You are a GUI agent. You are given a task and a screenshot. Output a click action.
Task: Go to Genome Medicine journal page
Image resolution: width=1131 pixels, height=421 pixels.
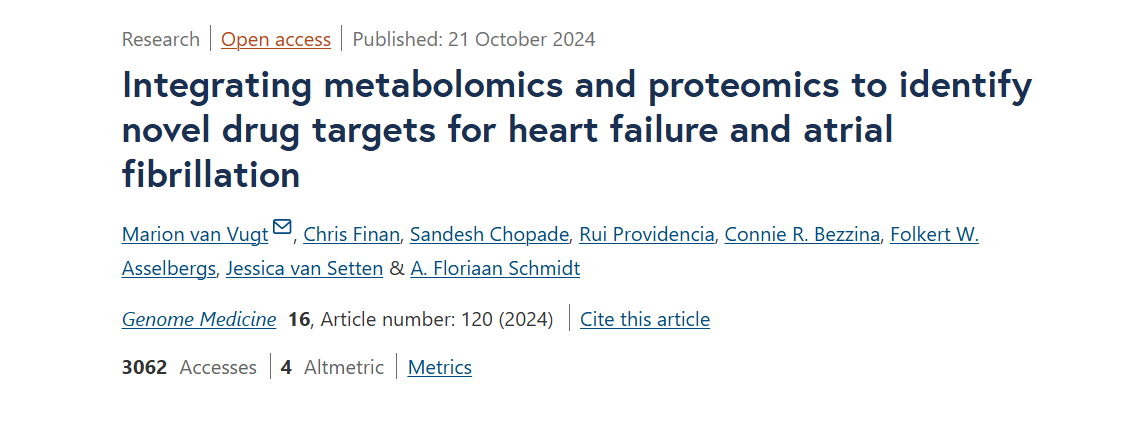pyautogui.click(x=199, y=320)
